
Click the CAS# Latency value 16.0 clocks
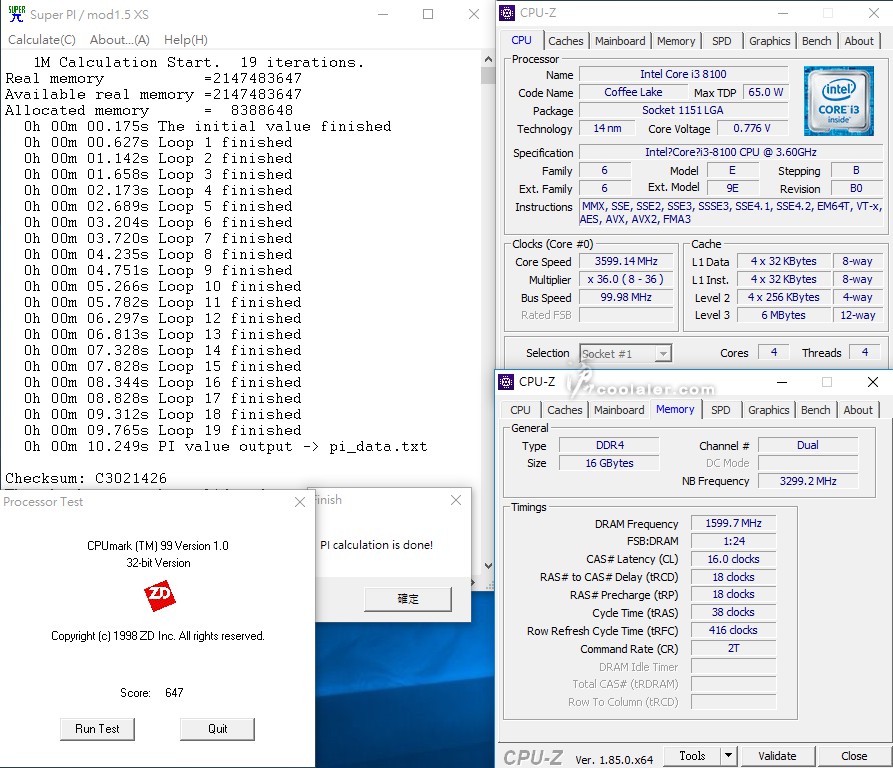[x=733, y=559]
